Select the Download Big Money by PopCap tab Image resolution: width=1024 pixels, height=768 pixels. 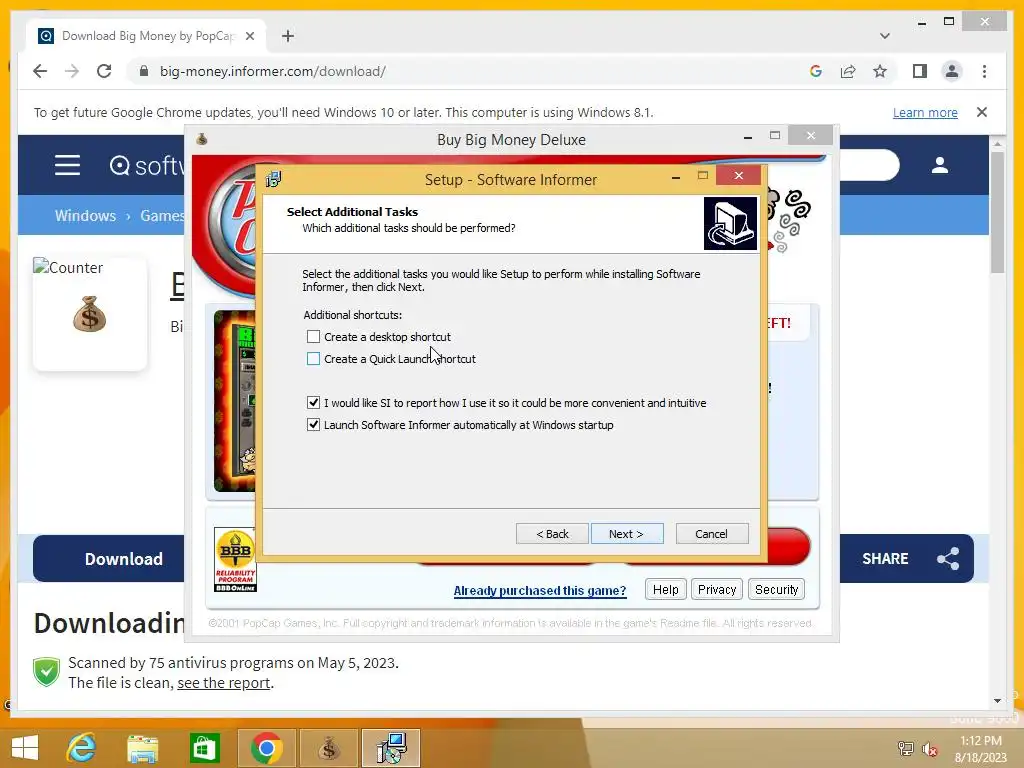tap(146, 36)
